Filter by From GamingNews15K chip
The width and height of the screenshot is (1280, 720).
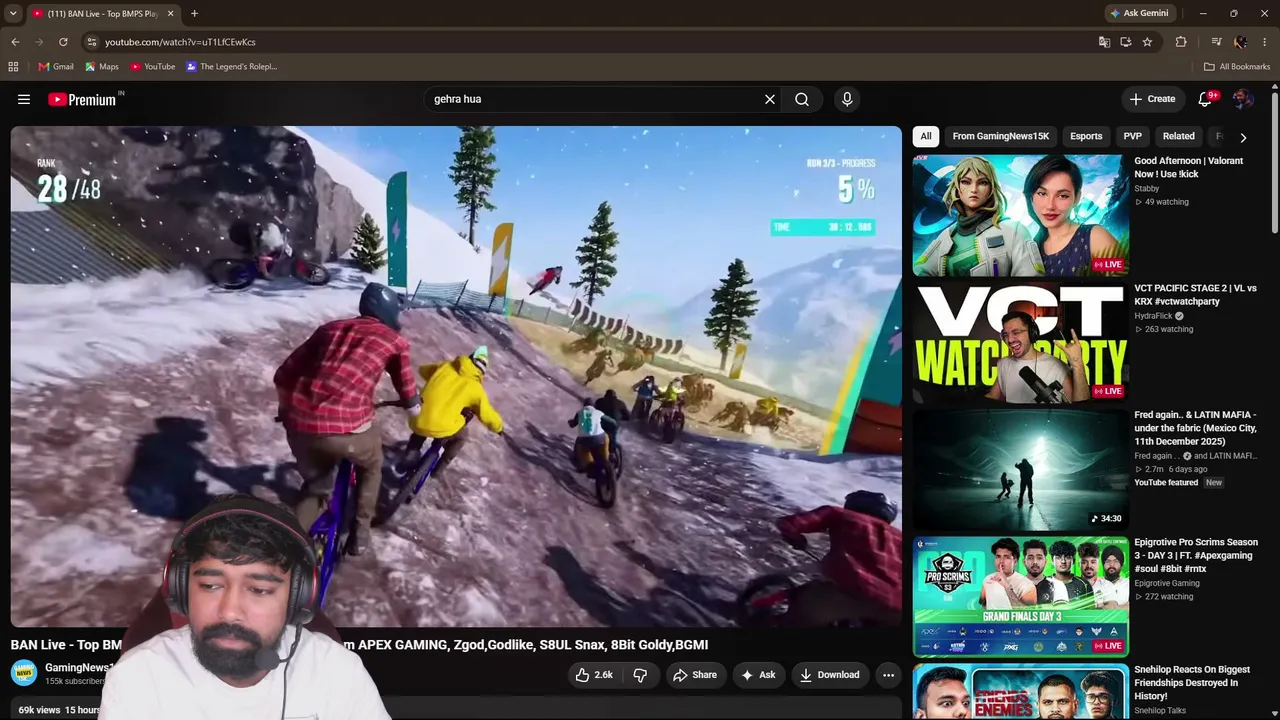click(1001, 136)
